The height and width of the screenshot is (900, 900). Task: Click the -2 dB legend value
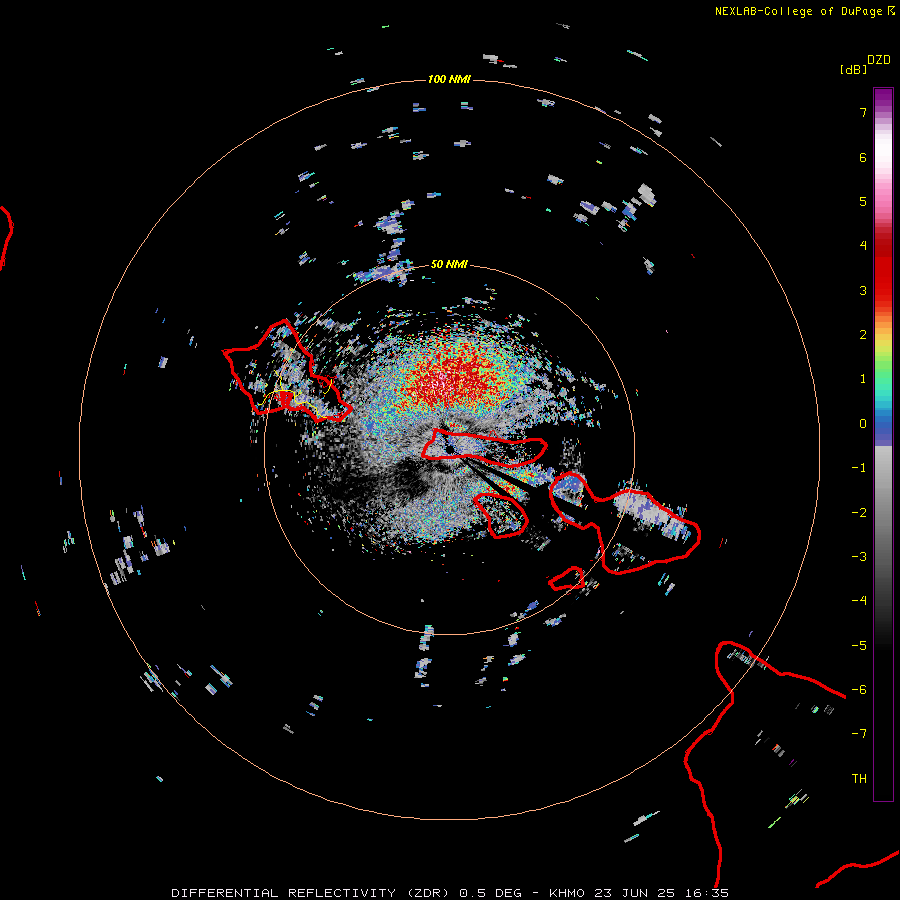point(859,513)
